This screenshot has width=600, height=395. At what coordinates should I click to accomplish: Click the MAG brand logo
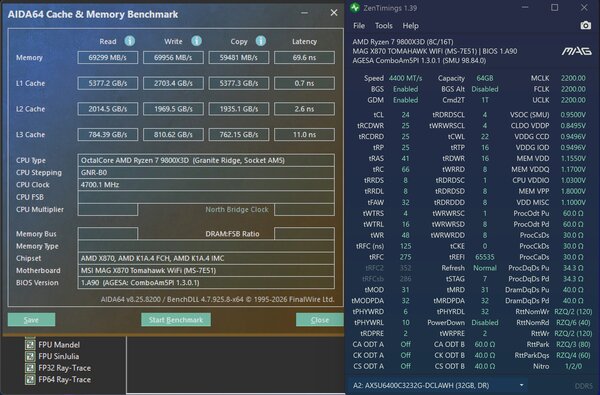576,51
